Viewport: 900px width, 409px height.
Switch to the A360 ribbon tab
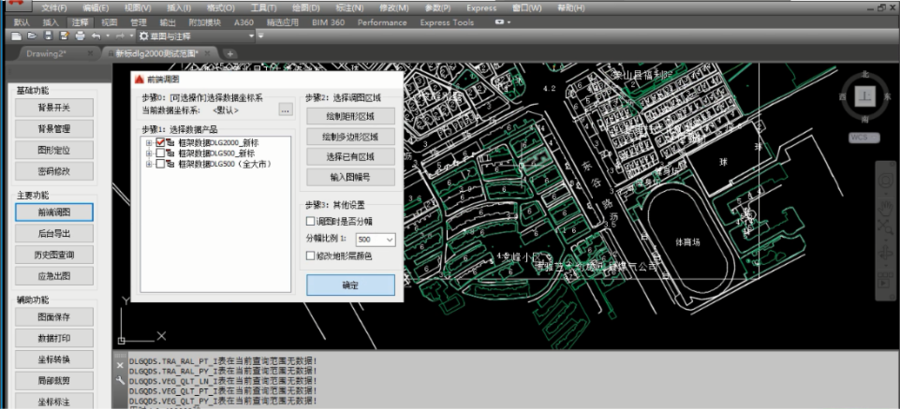[245, 22]
